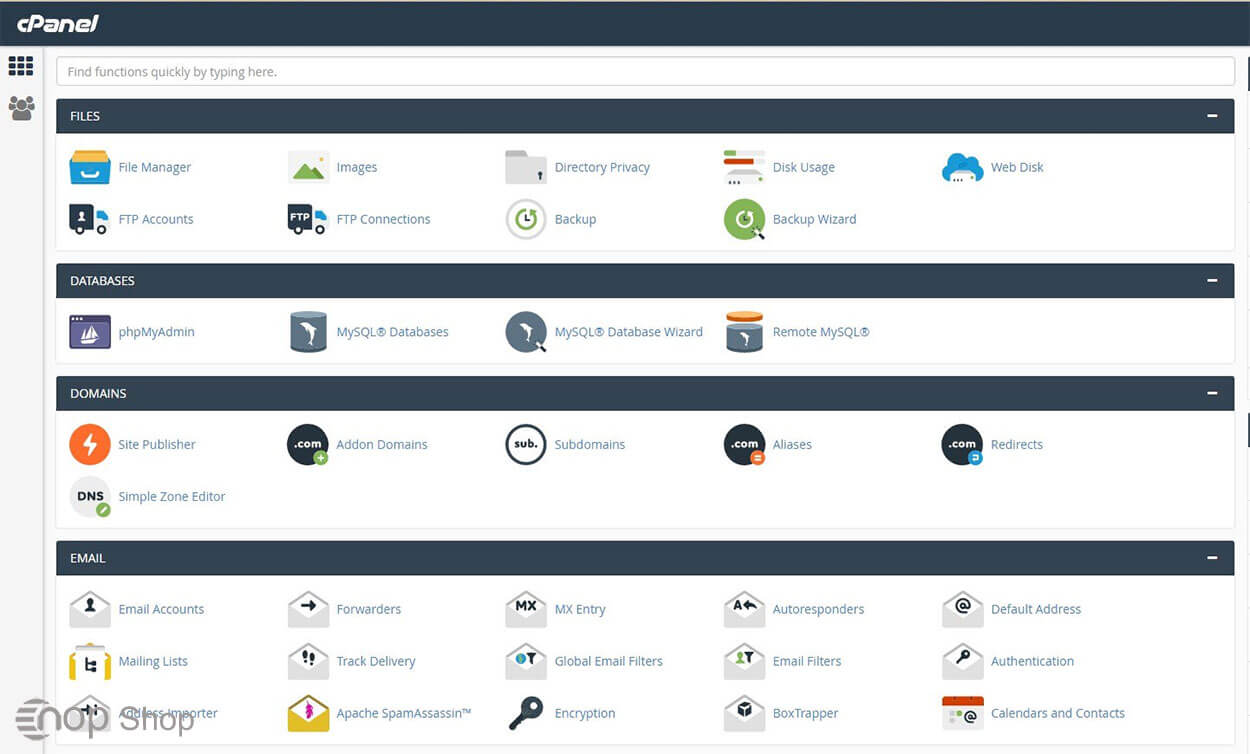This screenshot has height=754, width=1250.
Task: Click the function search field
Action: 645,71
